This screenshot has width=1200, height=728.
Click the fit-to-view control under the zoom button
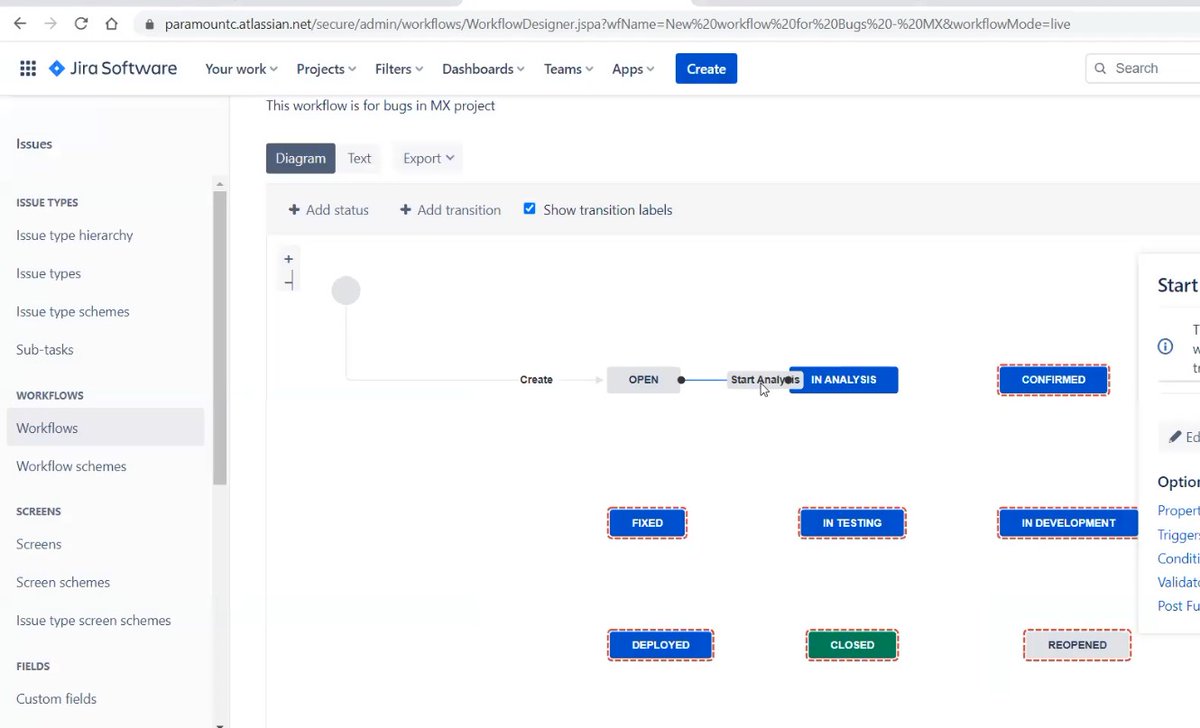point(289,280)
